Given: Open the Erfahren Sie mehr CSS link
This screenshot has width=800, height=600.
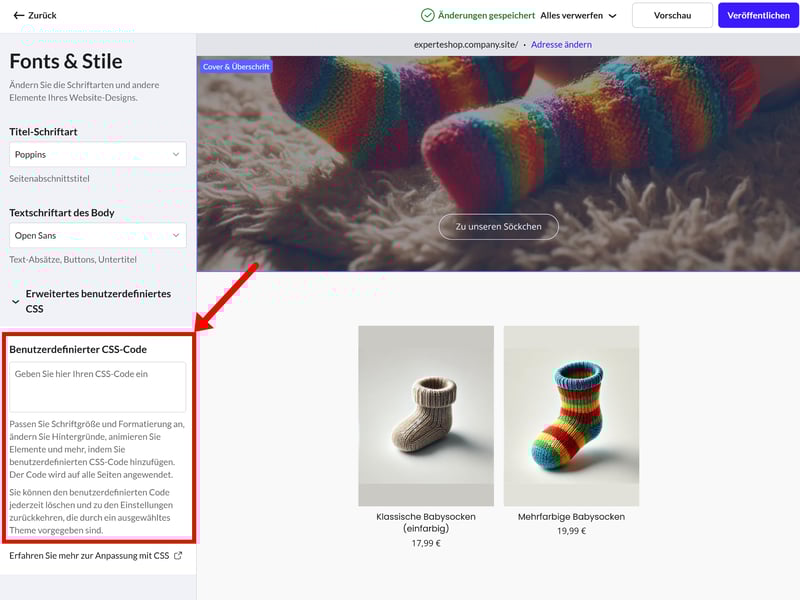Looking at the screenshot, I should click(x=90, y=555).
